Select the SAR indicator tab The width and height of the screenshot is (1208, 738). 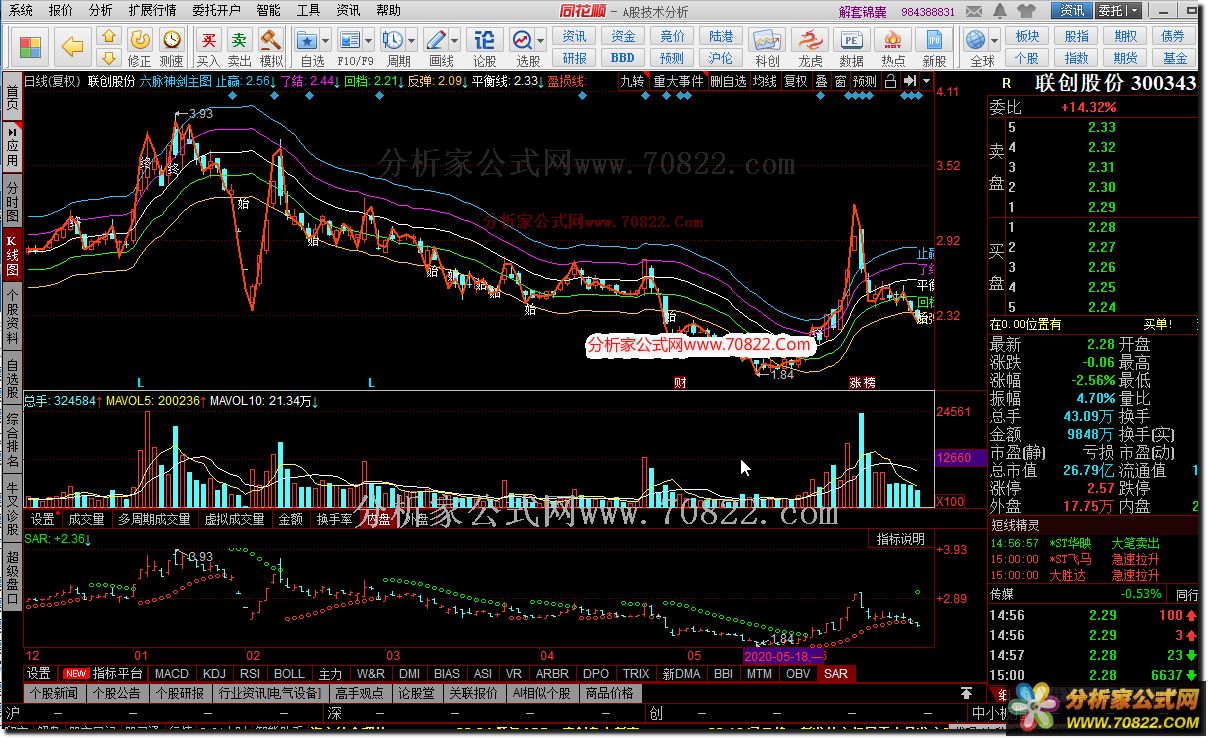(x=836, y=673)
